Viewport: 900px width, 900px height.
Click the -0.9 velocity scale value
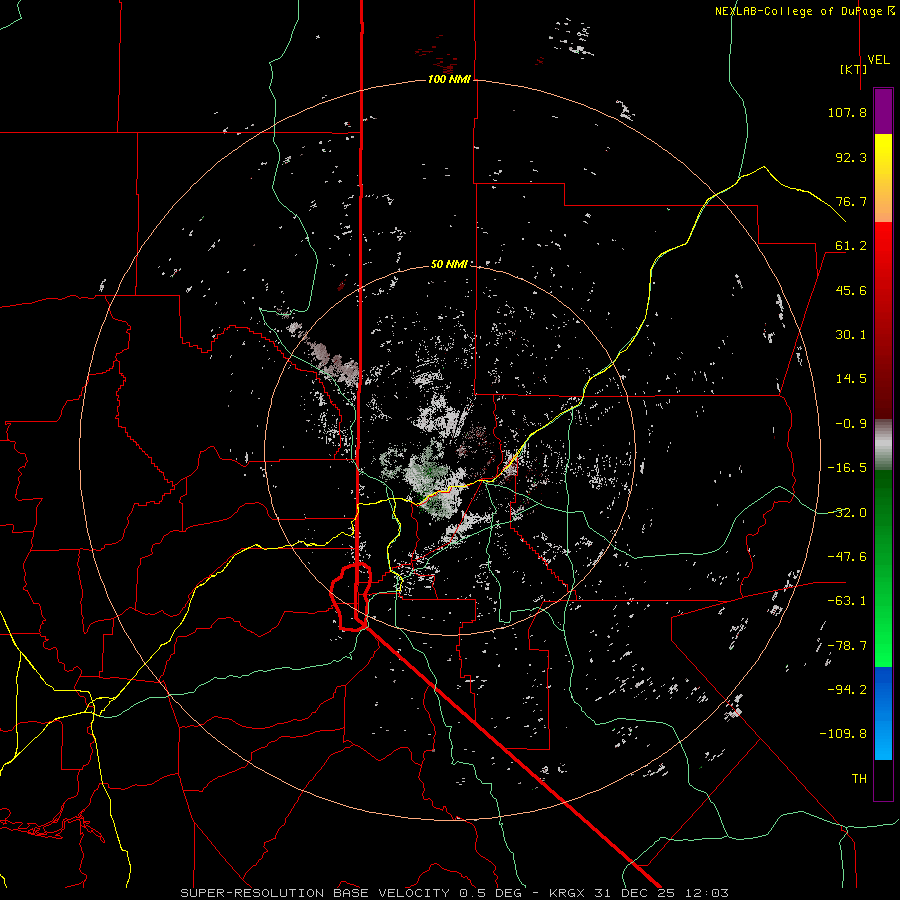coord(851,424)
